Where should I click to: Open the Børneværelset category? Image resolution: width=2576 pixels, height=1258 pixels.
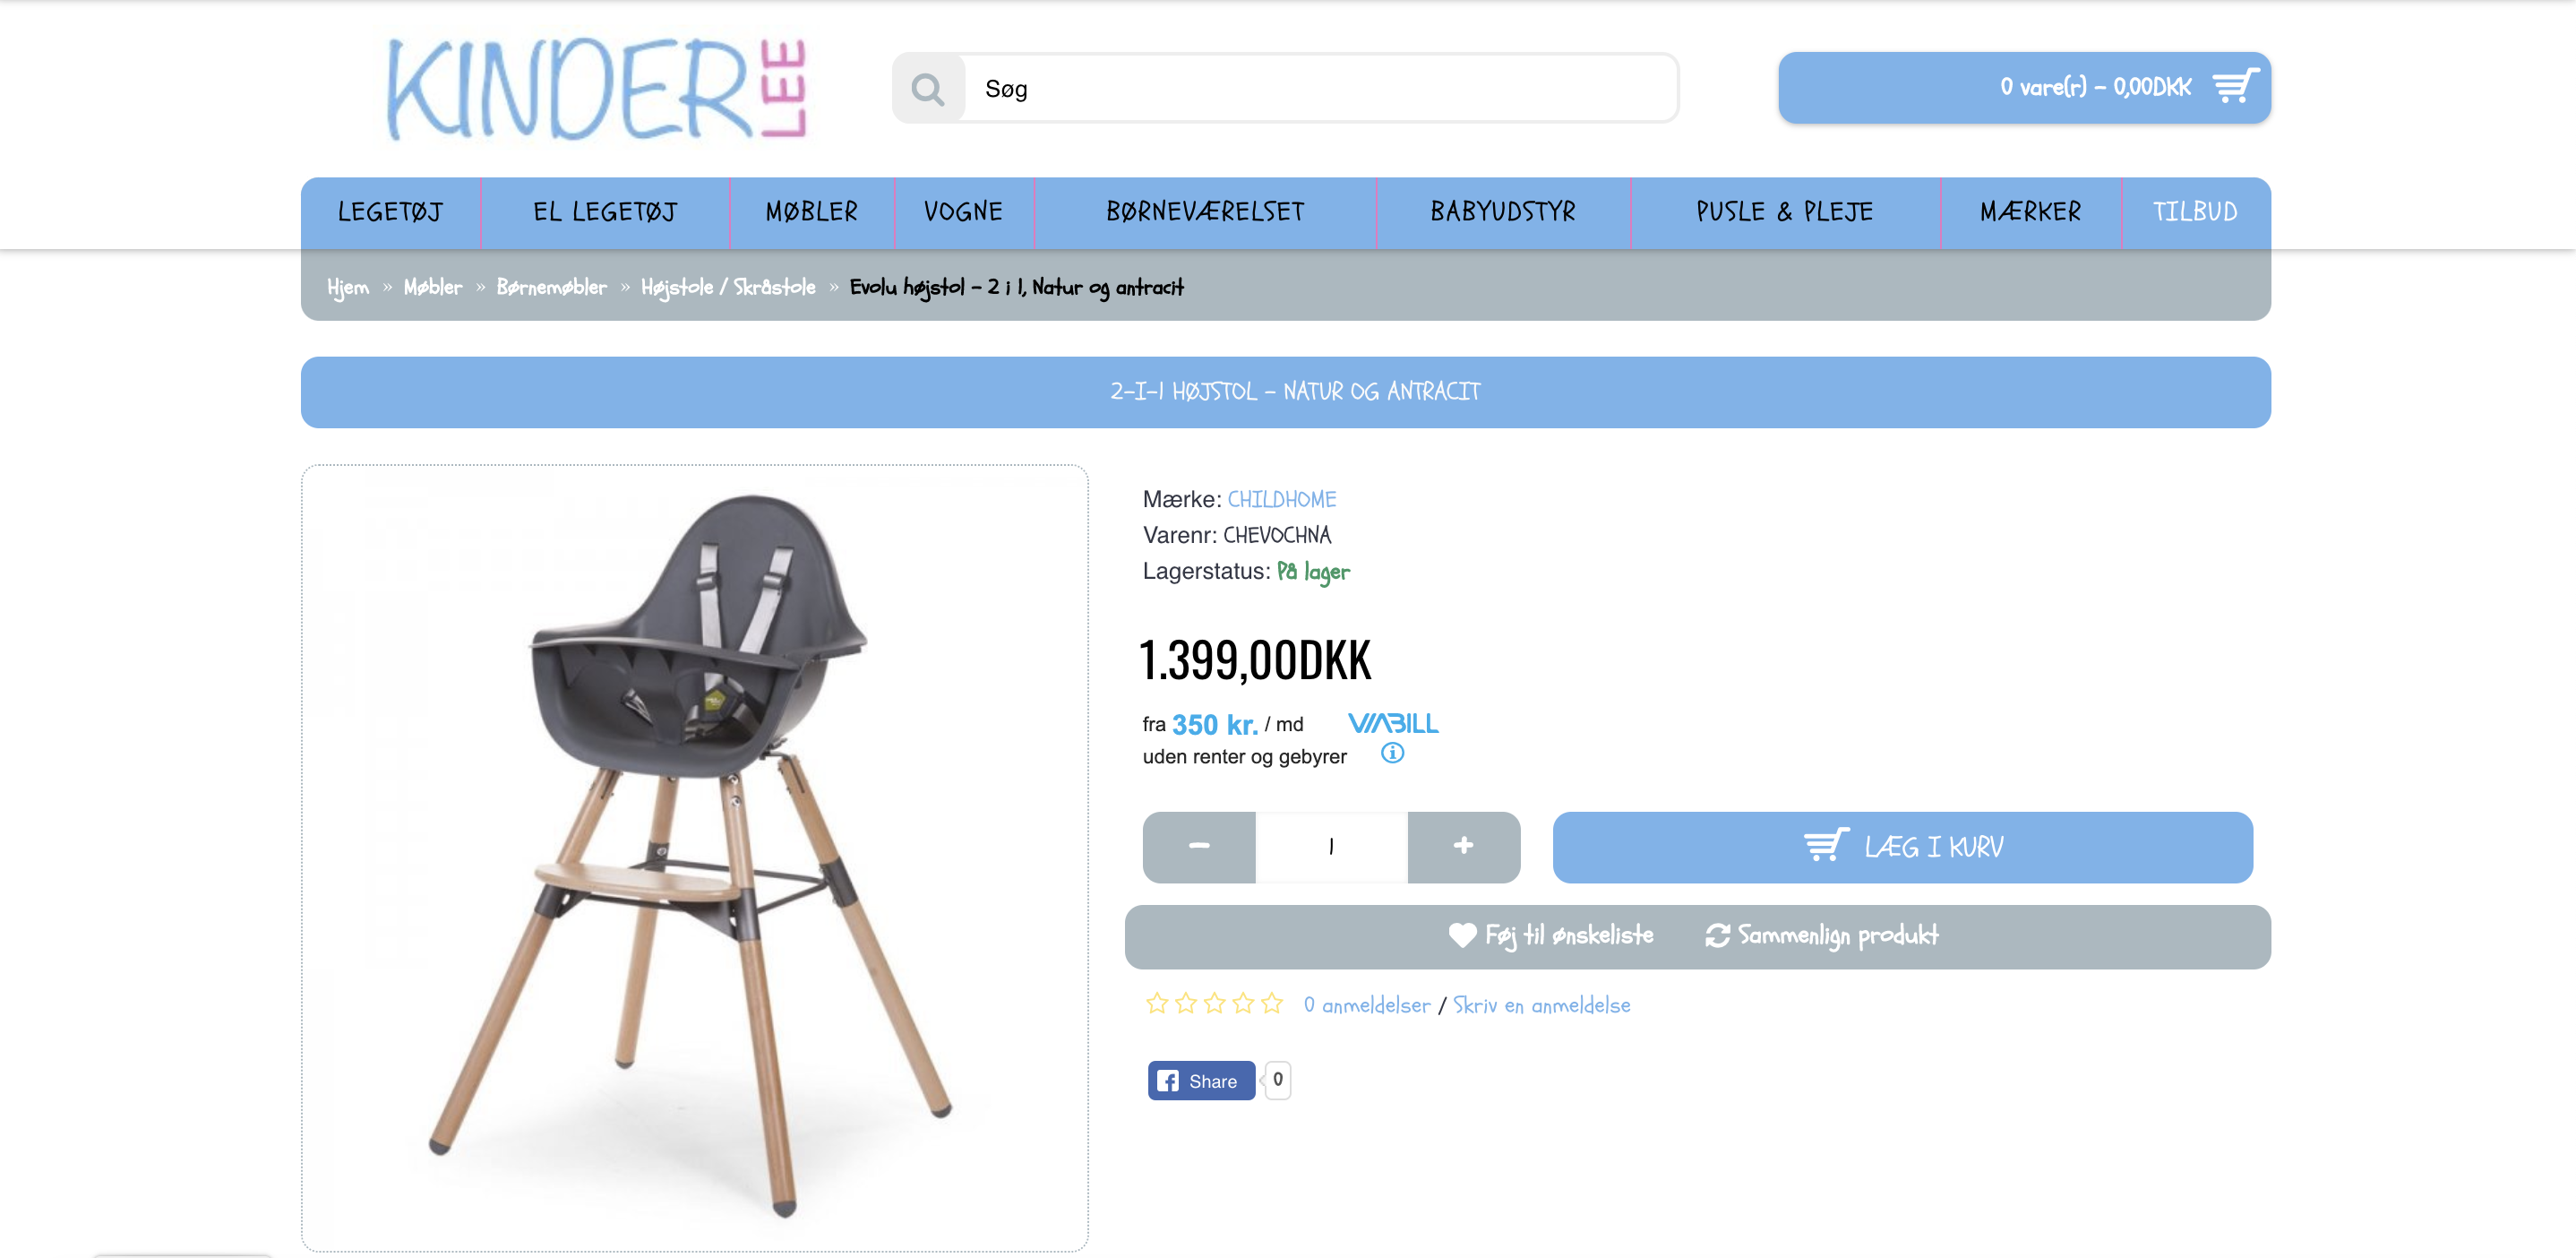tap(1205, 212)
